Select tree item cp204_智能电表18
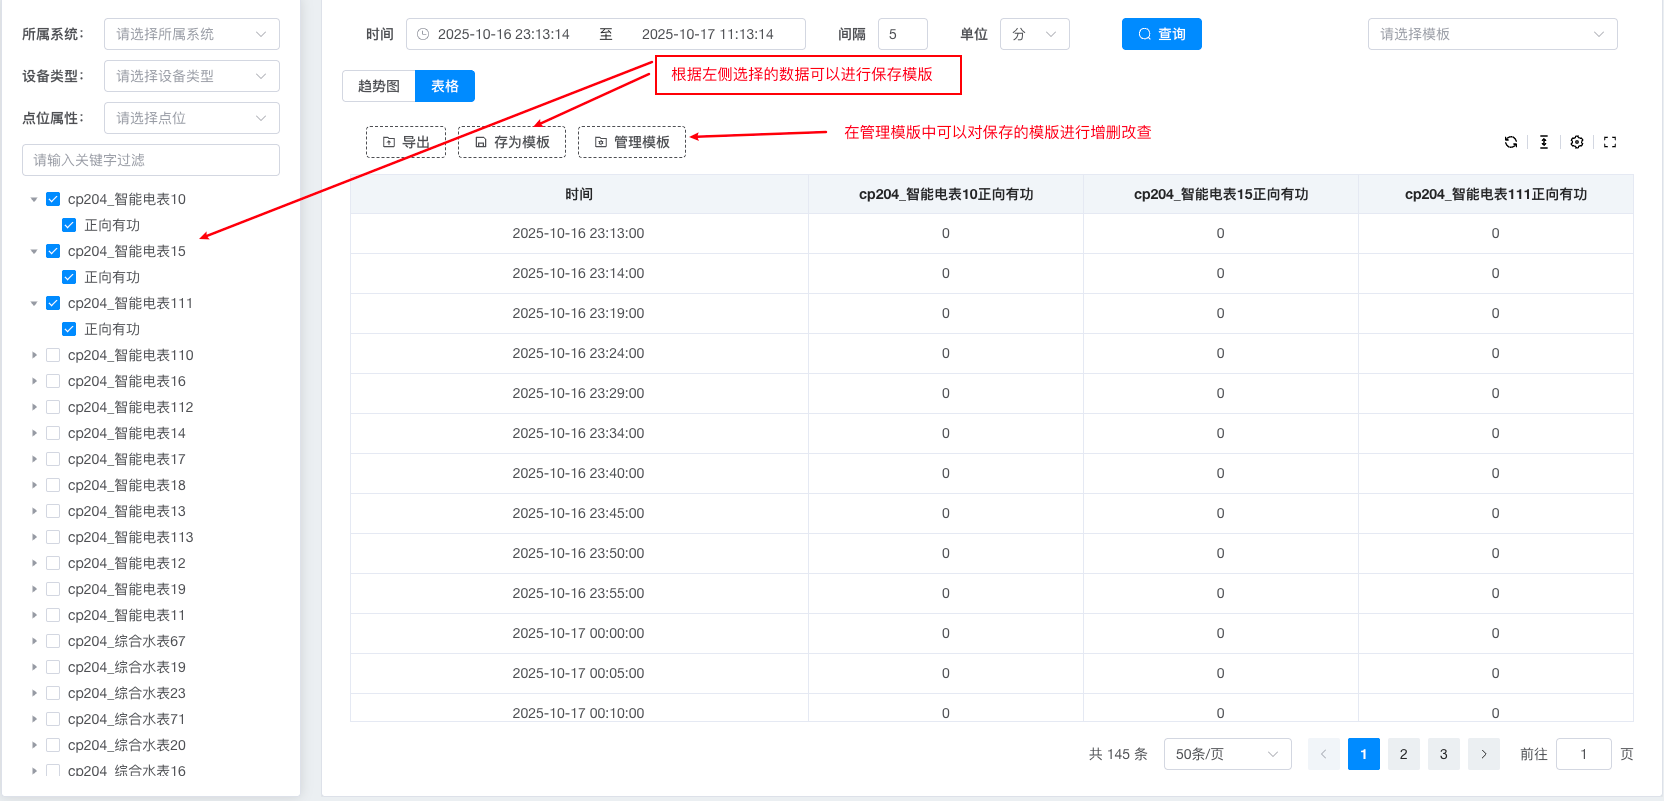 (x=127, y=485)
